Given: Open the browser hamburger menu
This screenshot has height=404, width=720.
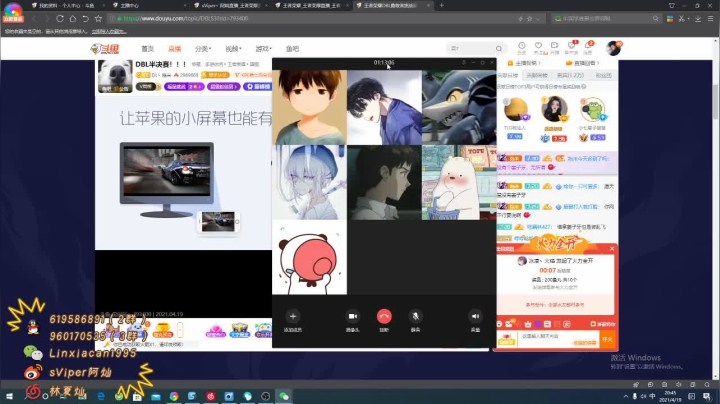Looking at the screenshot, I should tap(710, 18).
